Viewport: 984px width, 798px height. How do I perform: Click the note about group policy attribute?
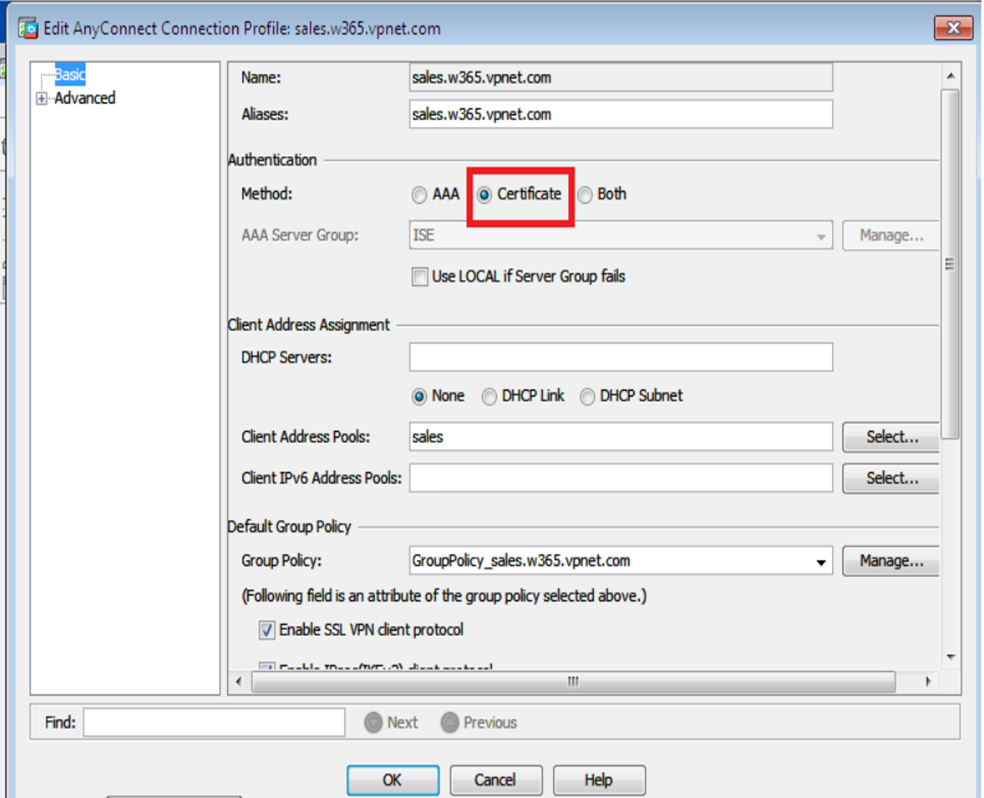(x=444, y=596)
